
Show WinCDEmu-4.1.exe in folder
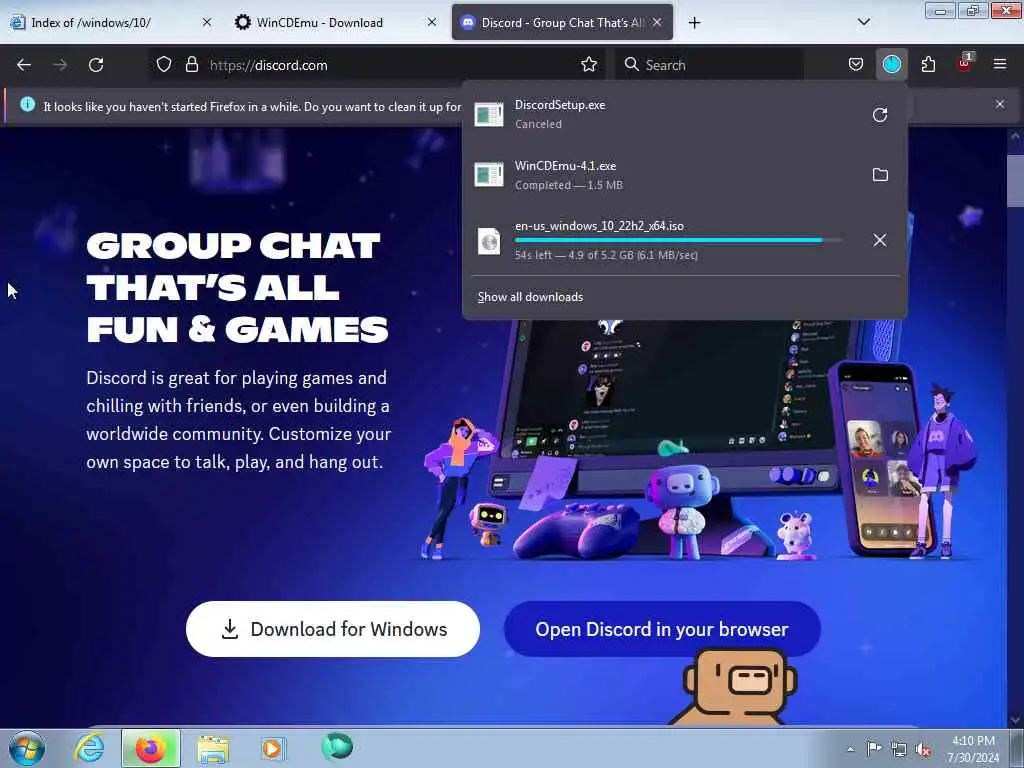880,174
